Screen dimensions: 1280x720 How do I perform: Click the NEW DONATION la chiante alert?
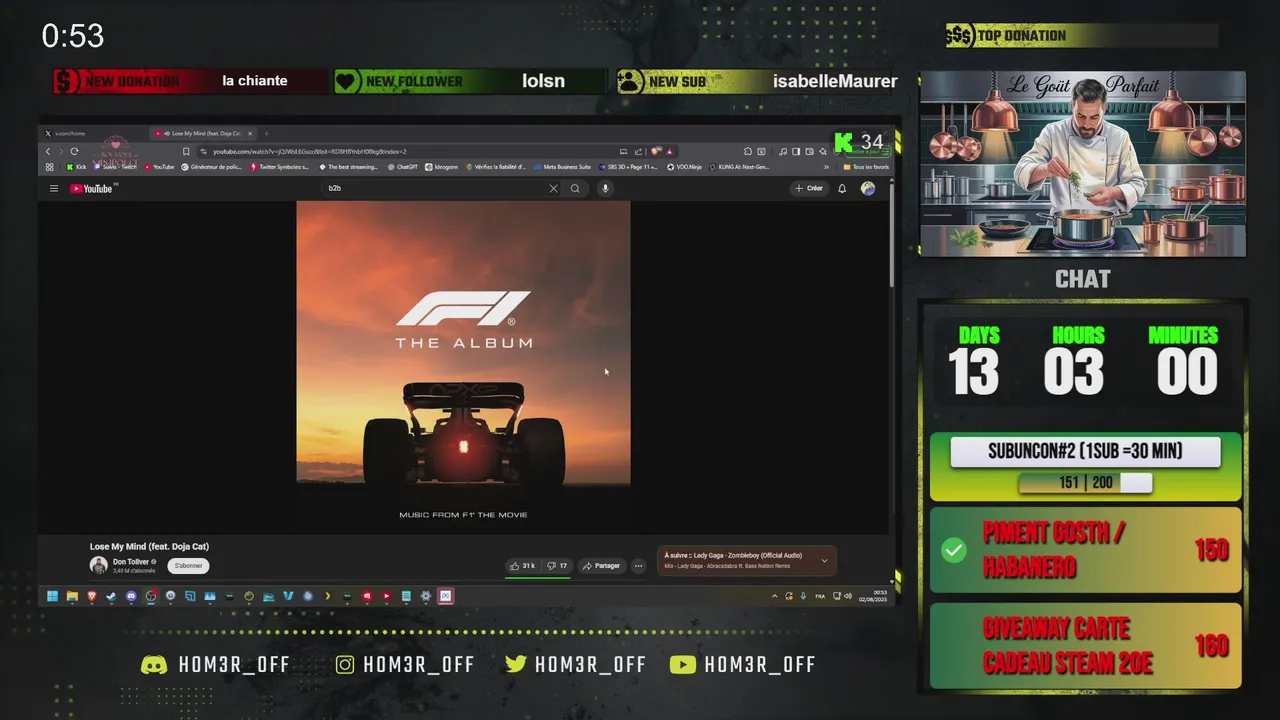(x=190, y=81)
